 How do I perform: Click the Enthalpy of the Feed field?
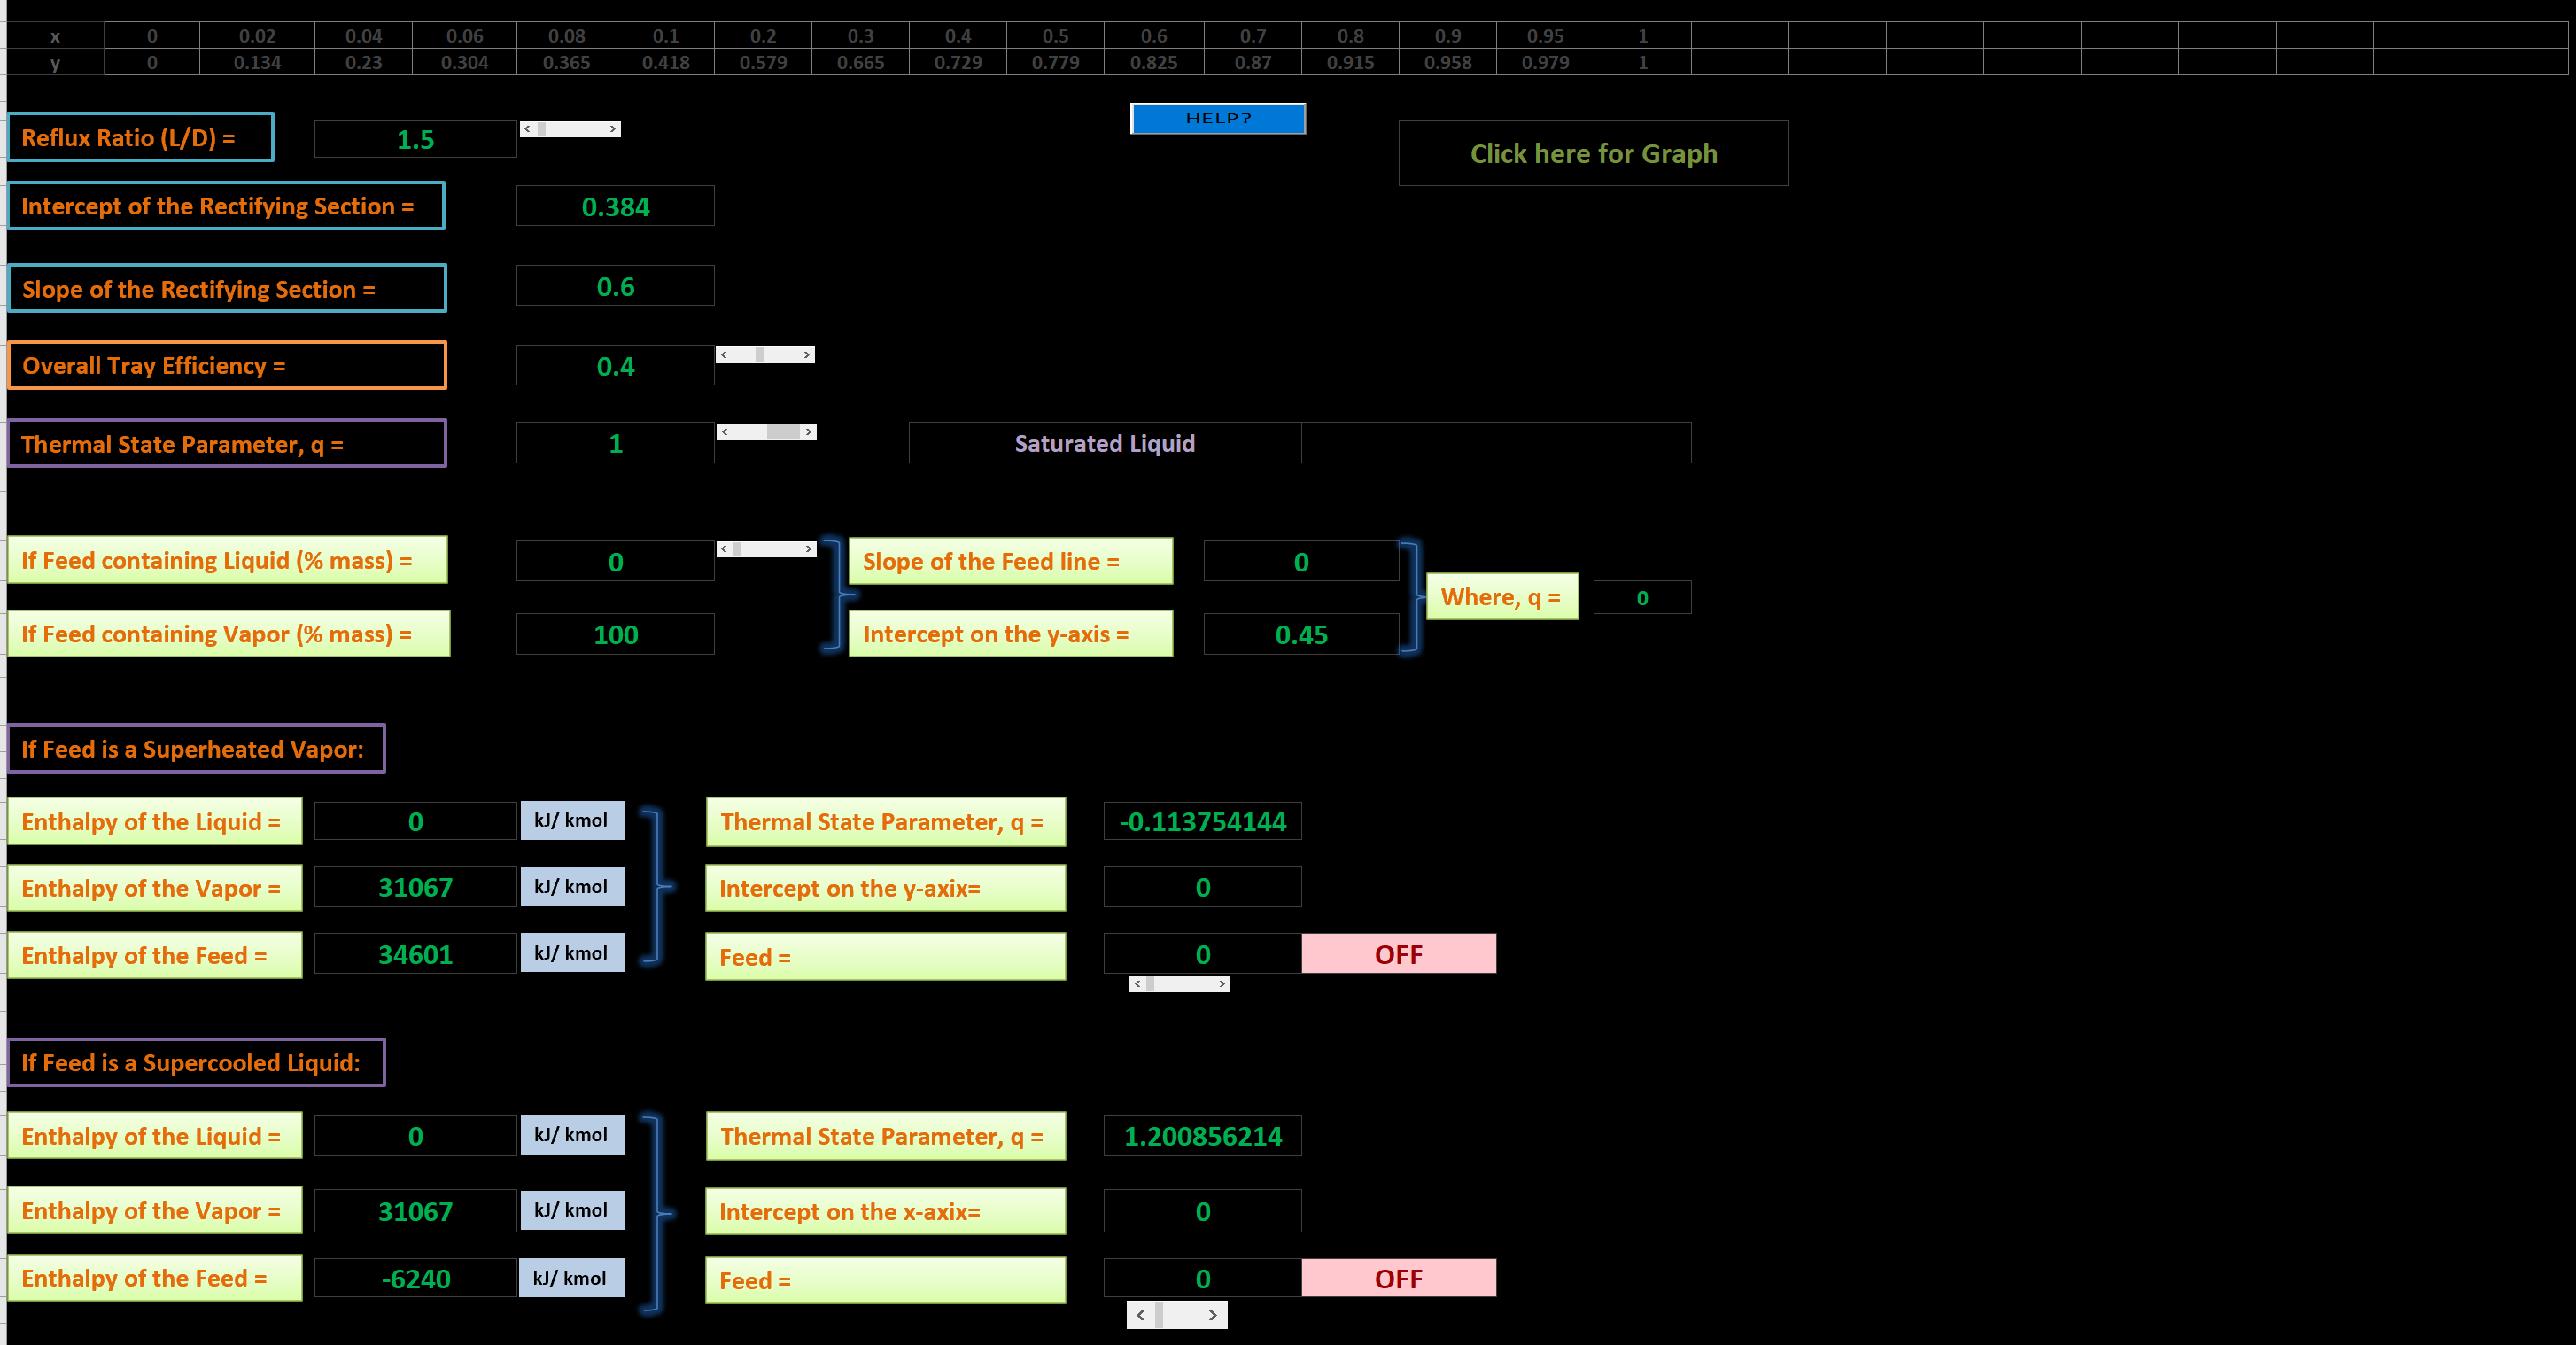click(x=417, y=952)
